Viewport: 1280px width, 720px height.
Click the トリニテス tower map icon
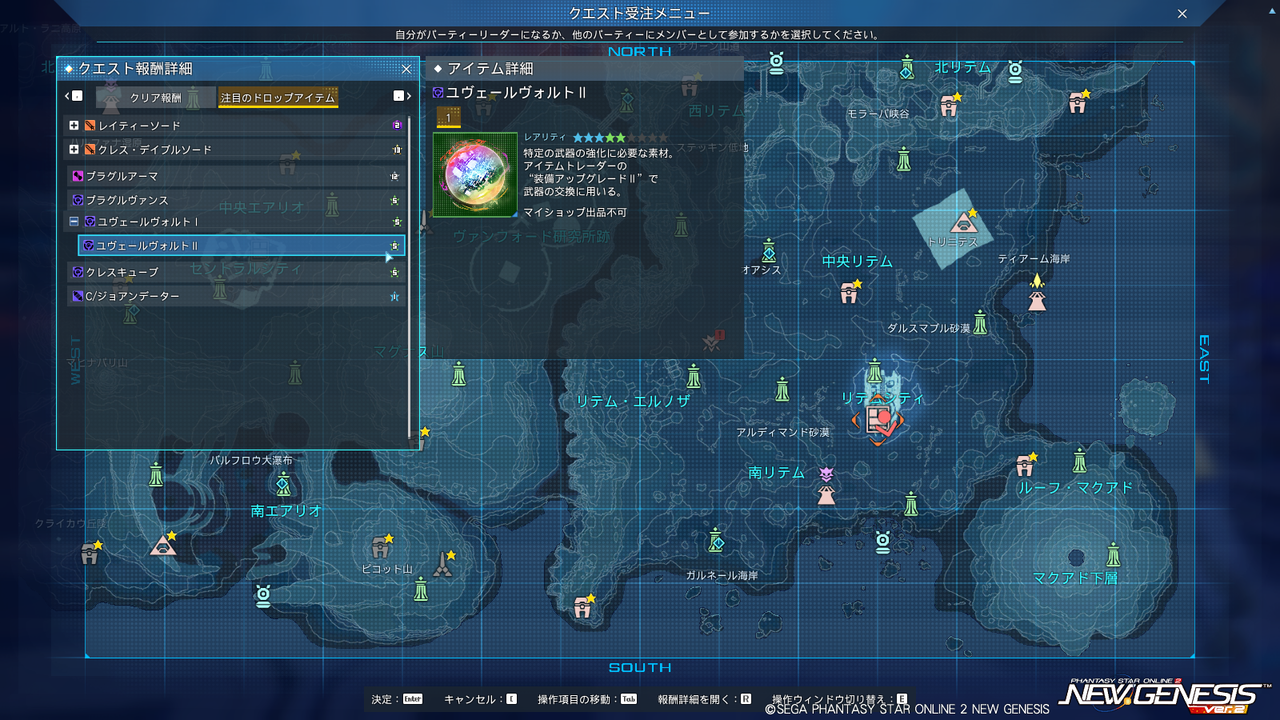click(963, 221)
